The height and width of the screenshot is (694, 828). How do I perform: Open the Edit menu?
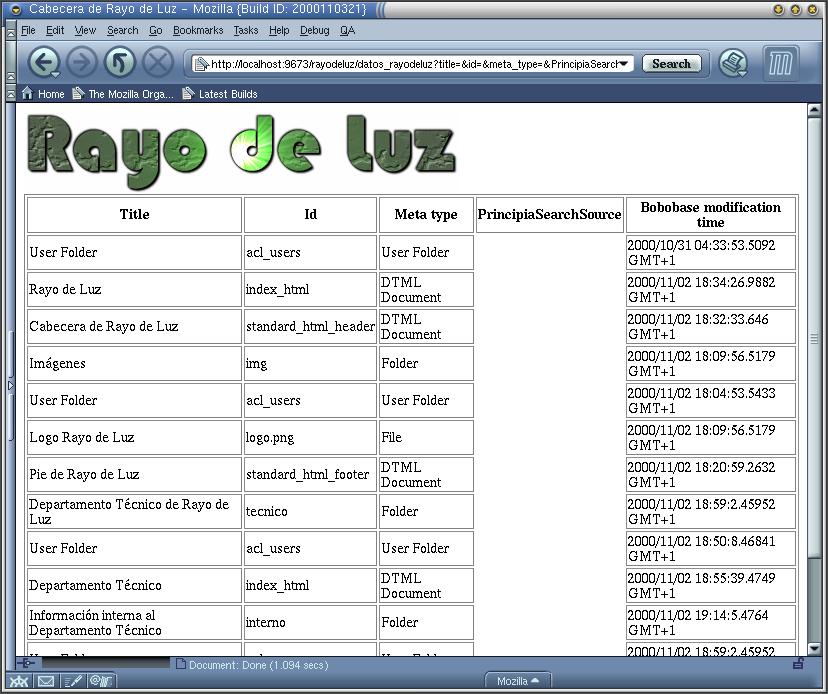click(55, 31)
